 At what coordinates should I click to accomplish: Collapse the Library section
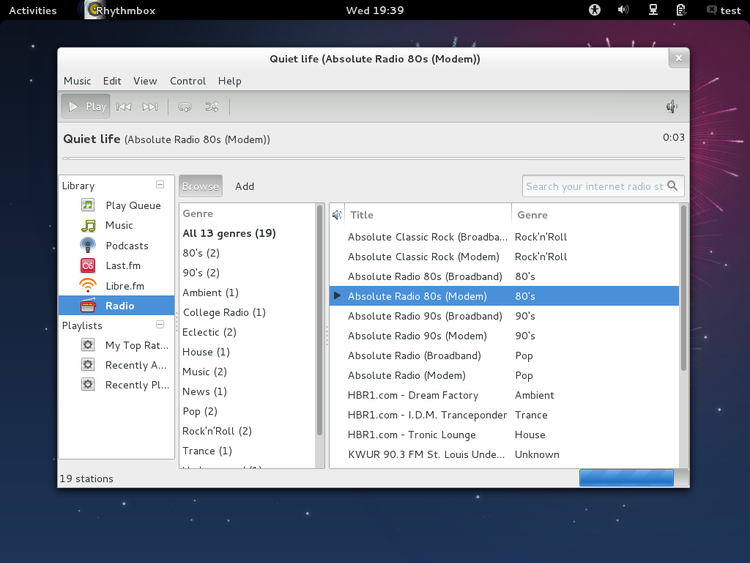pyautogui.click(x=160, y=185)
